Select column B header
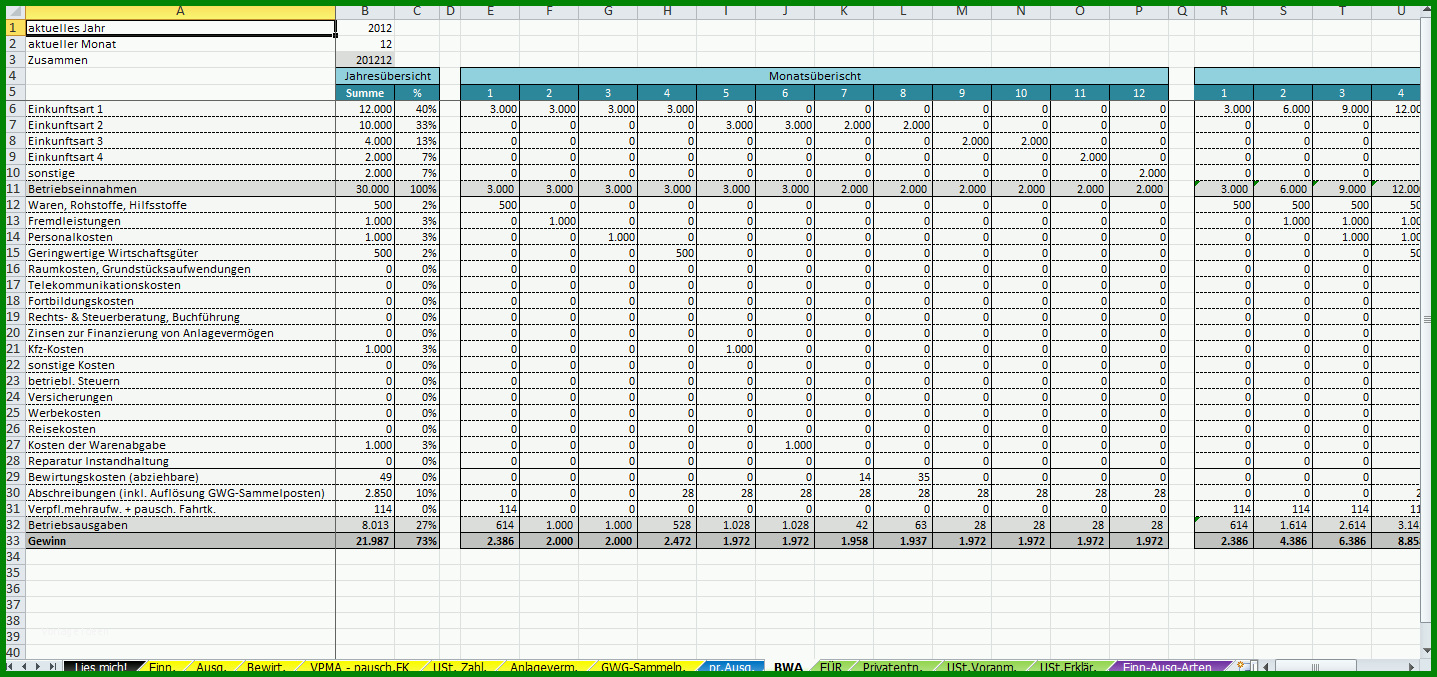Viewport: 1437px width, 677px height. (365, 11)
